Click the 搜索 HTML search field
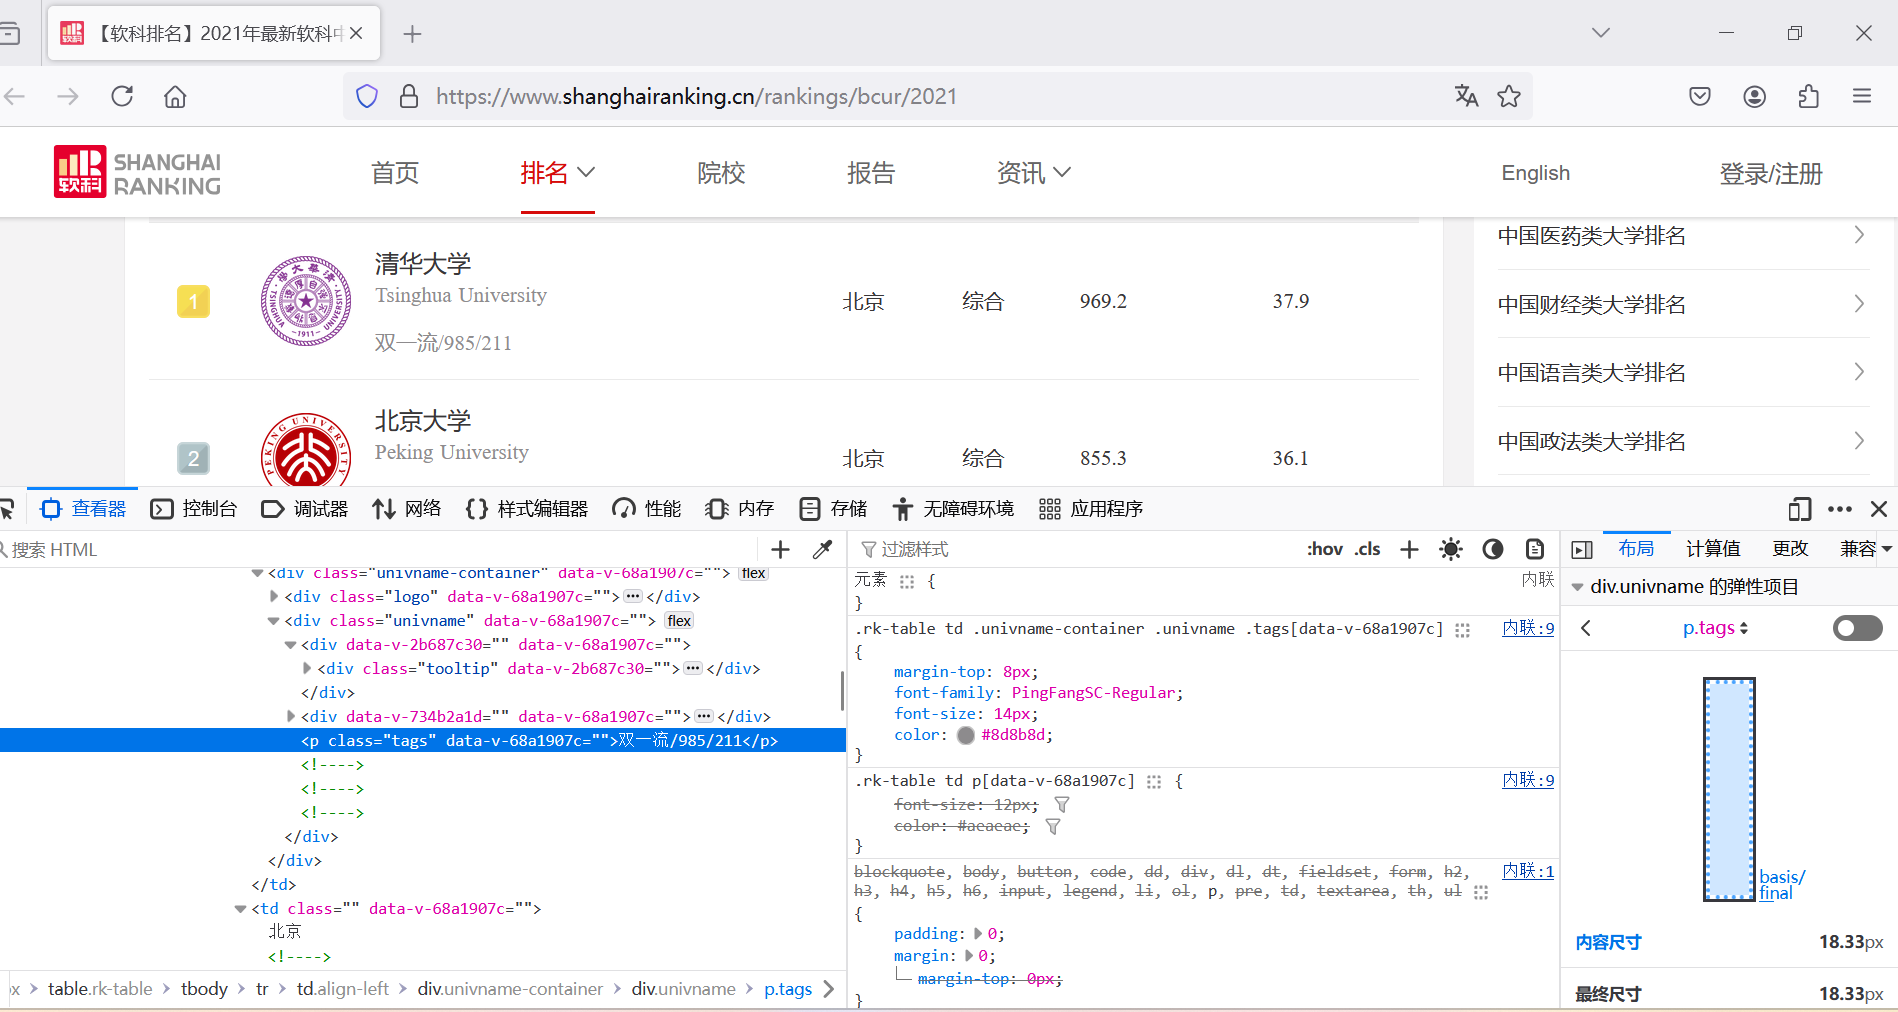 380,549
